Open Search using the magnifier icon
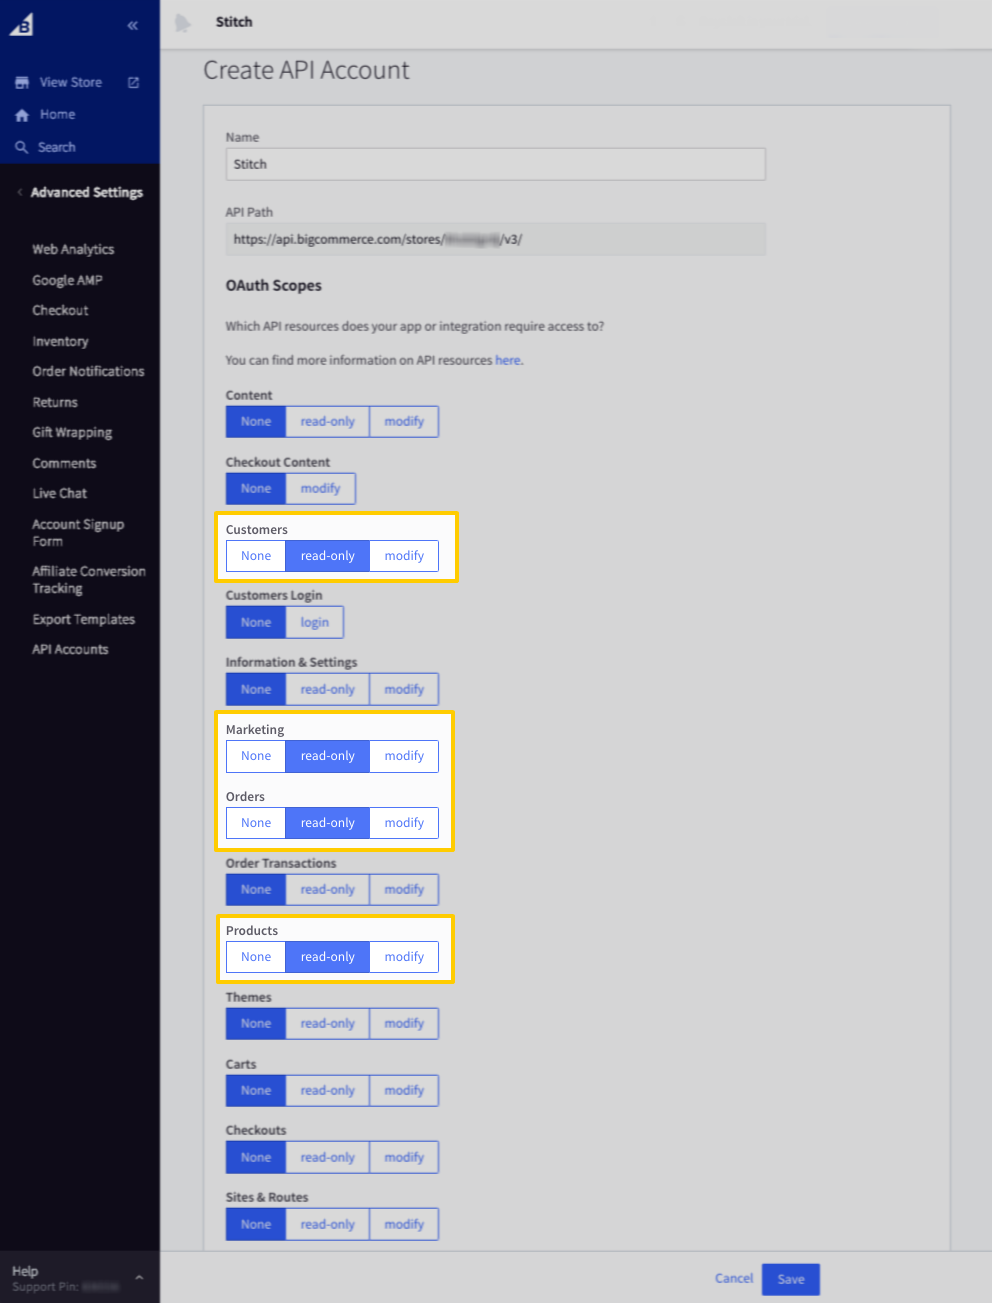 click(20, 146)
